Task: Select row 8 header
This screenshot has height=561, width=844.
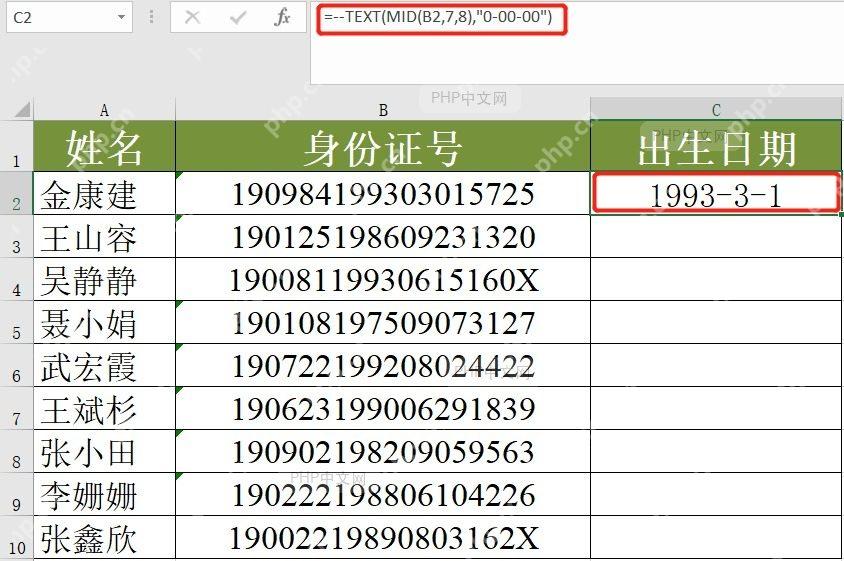Action: (x=17, y=451)
